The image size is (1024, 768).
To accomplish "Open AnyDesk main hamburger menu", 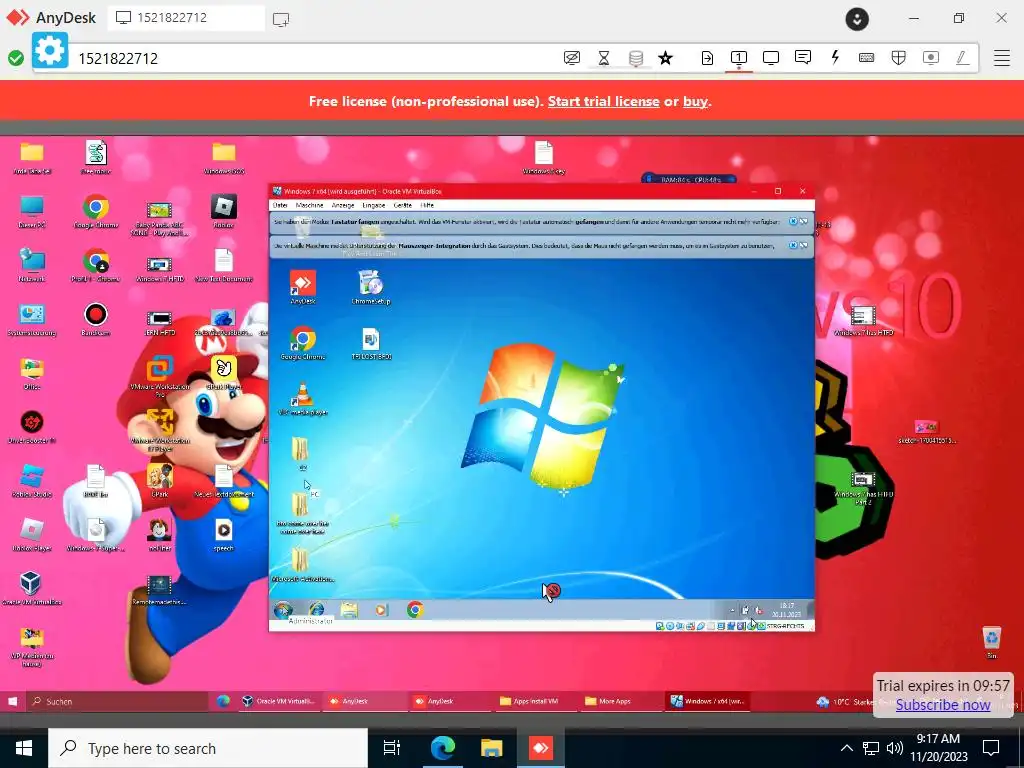I will pos(1002,57).
